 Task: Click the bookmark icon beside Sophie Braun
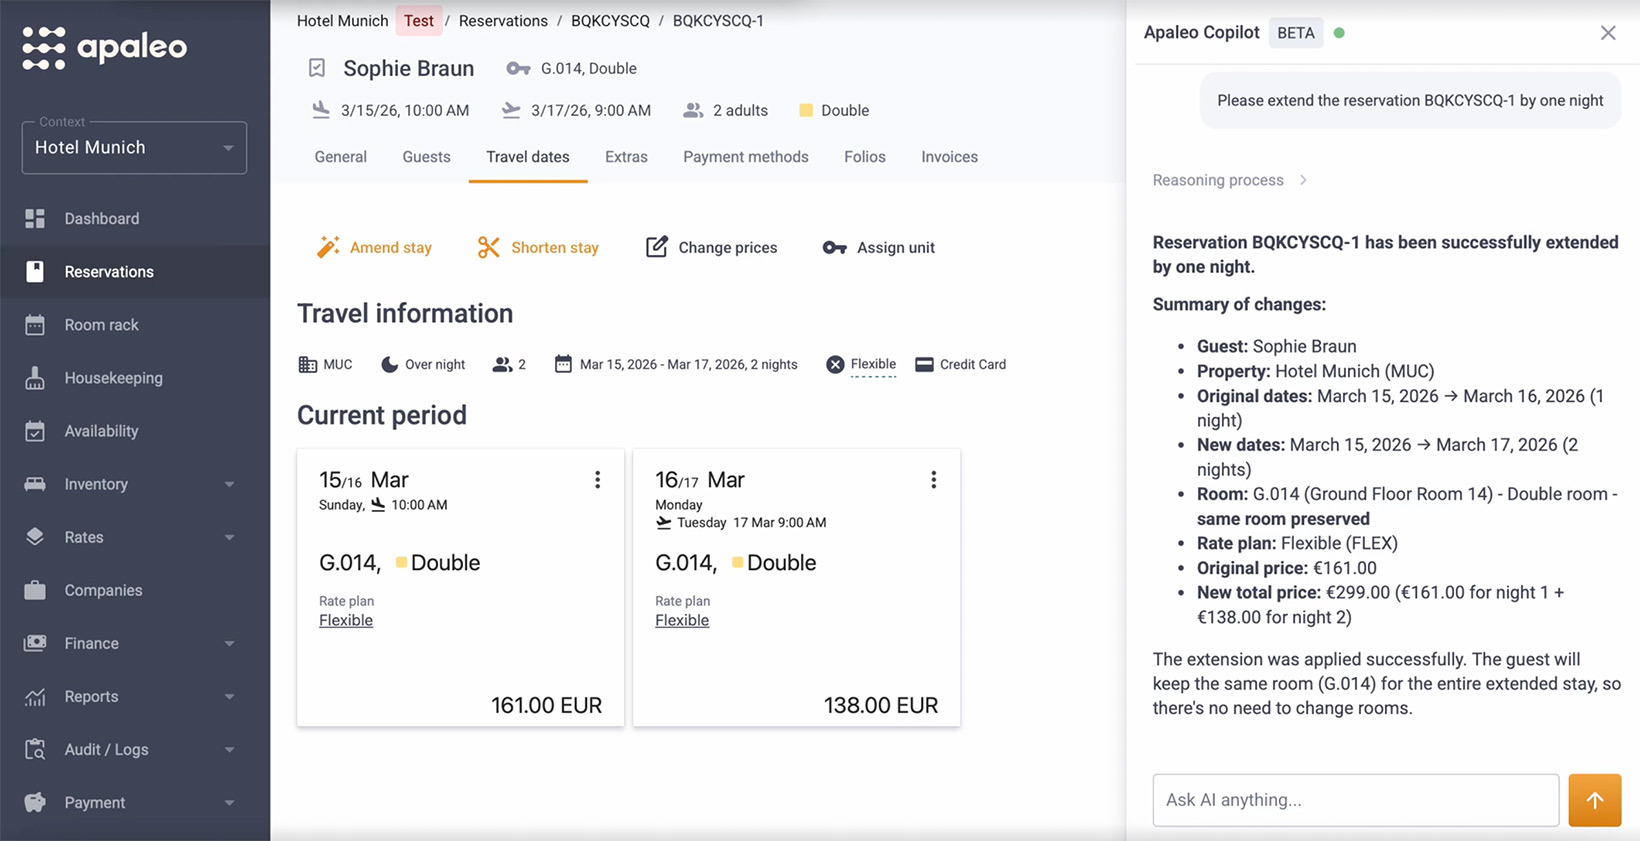click(317, 68)
